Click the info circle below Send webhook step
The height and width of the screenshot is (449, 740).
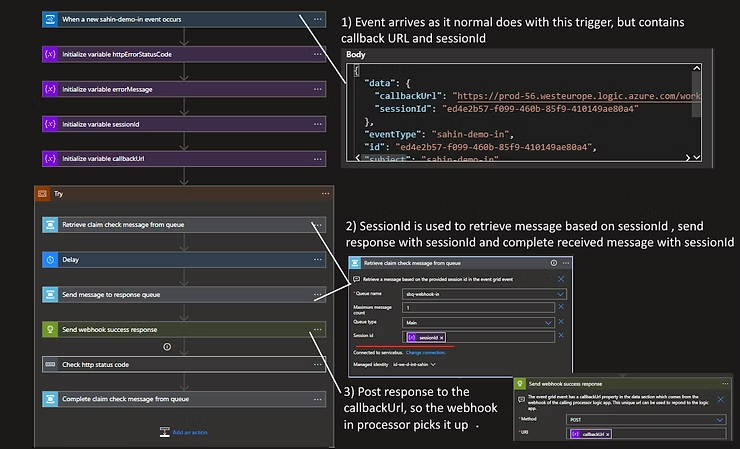point(166,346)
